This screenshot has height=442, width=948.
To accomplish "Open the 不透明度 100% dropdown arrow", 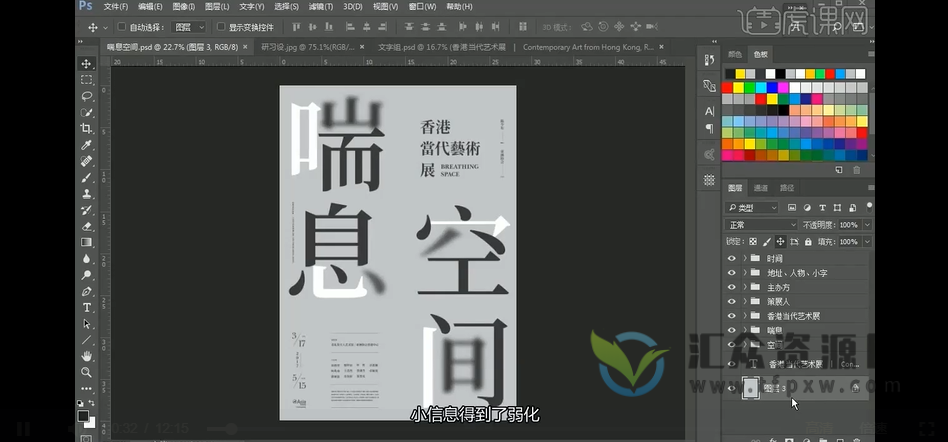I will pos(868,225).
